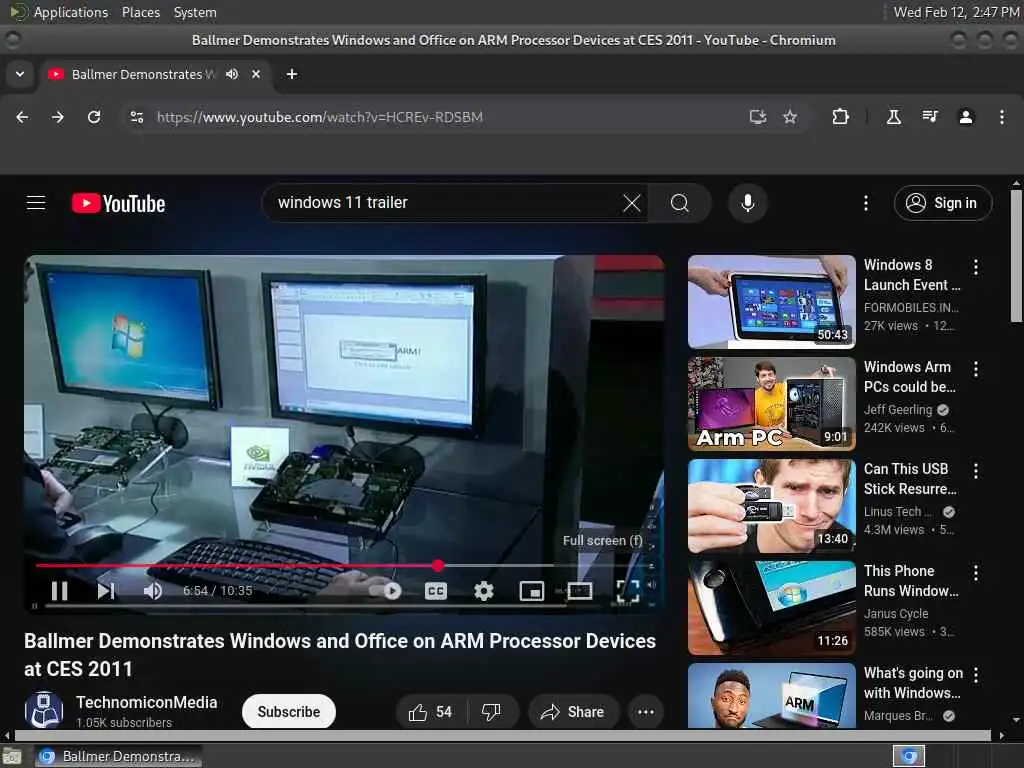
Task: Enable miniplayer mode
Action: (532, 591)
